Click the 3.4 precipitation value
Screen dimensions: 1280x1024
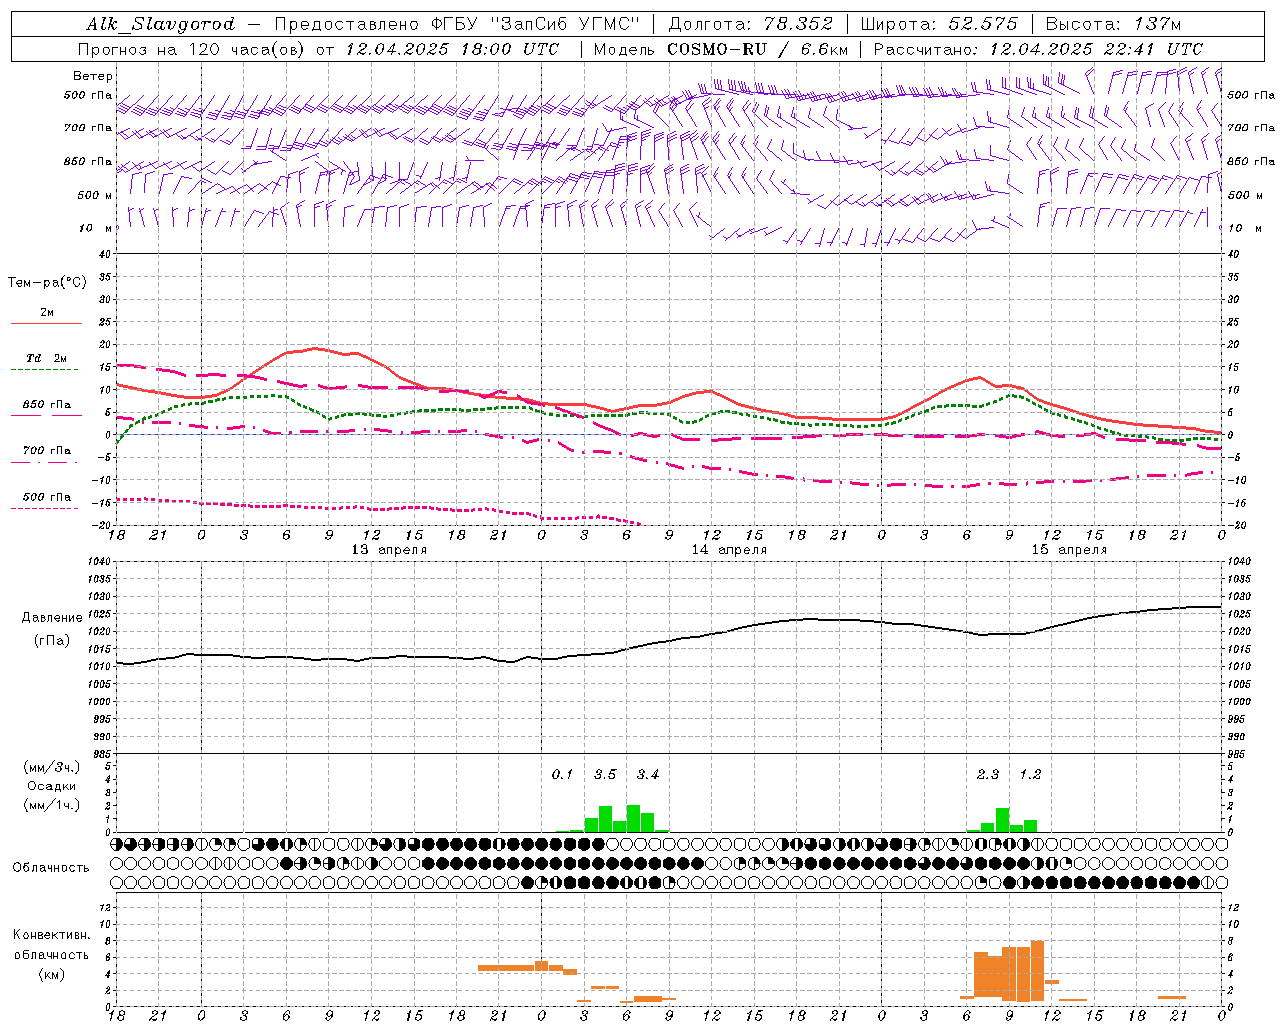648,775
